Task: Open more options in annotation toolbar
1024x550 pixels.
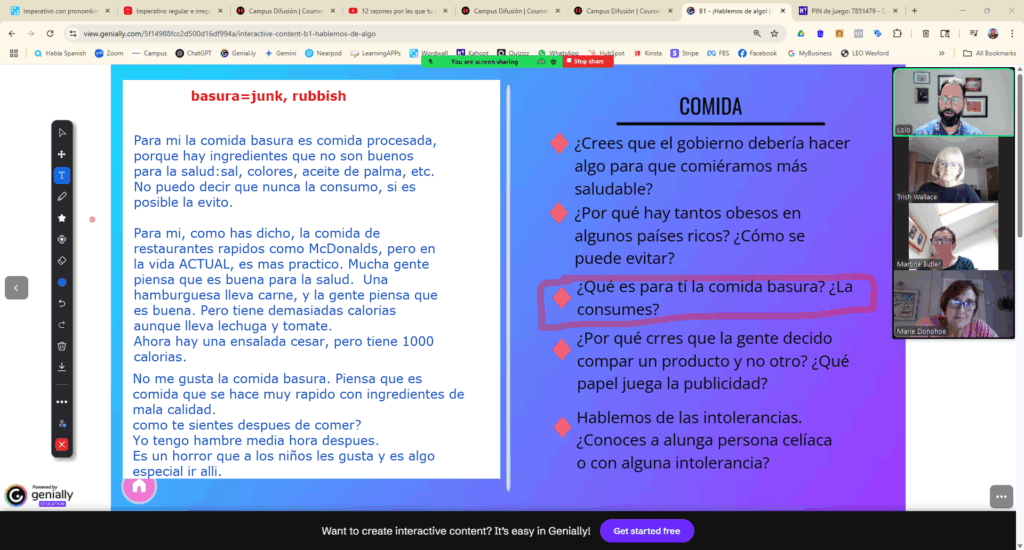Action: click(x=62, y=402)
